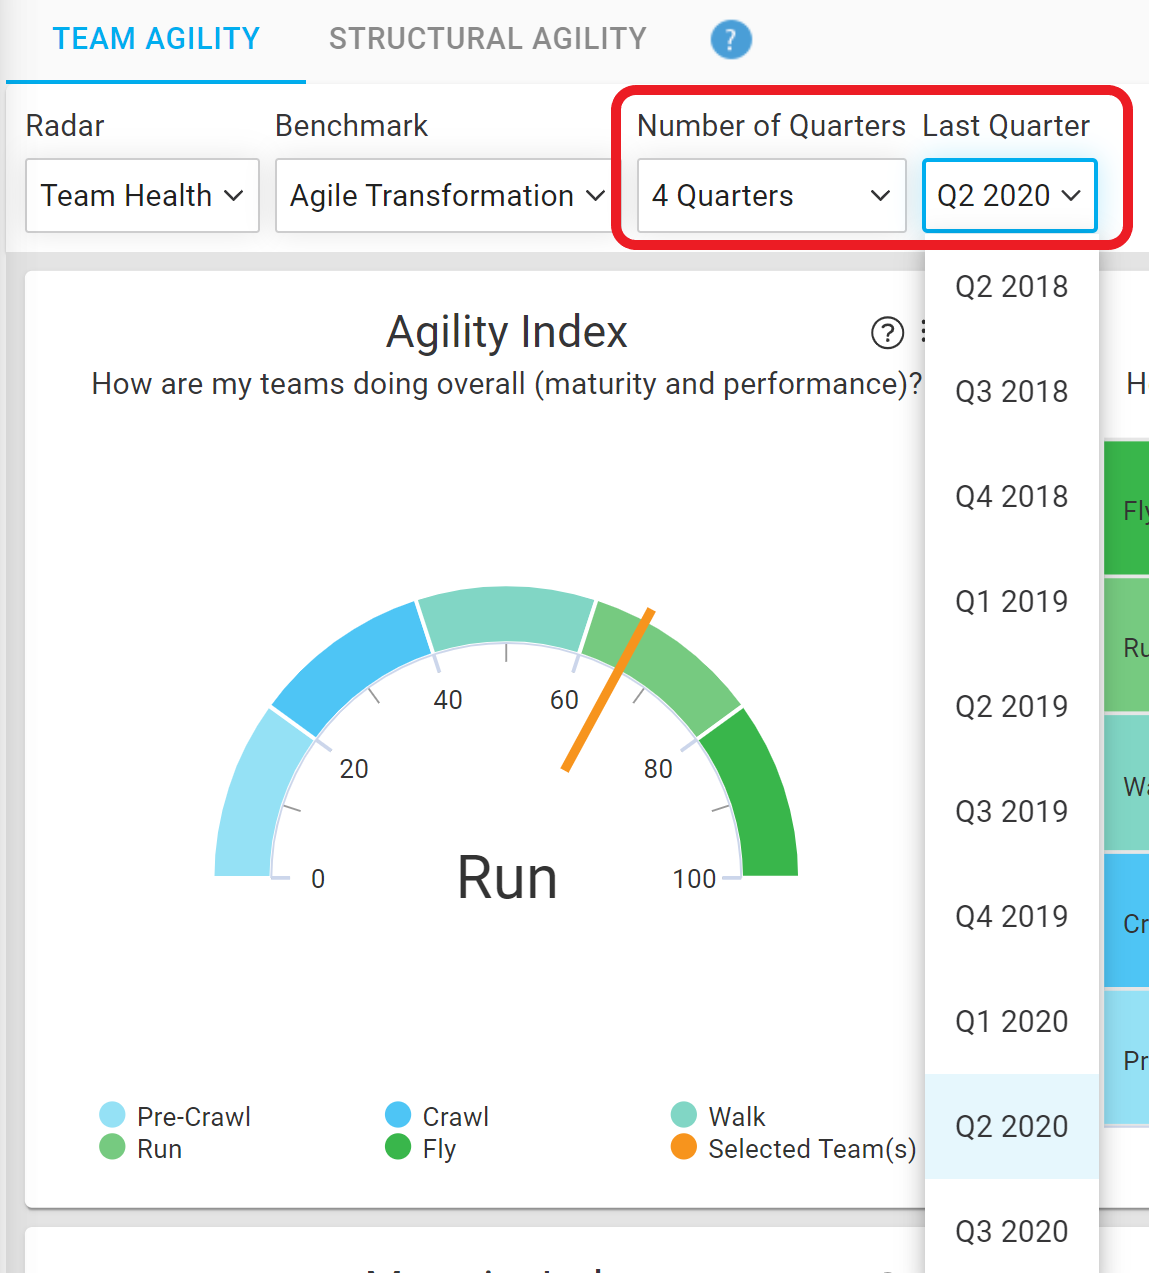1149x1273 pixels.
Task: Switch to the Team Agility tab
Action: (x=156, y=39)
